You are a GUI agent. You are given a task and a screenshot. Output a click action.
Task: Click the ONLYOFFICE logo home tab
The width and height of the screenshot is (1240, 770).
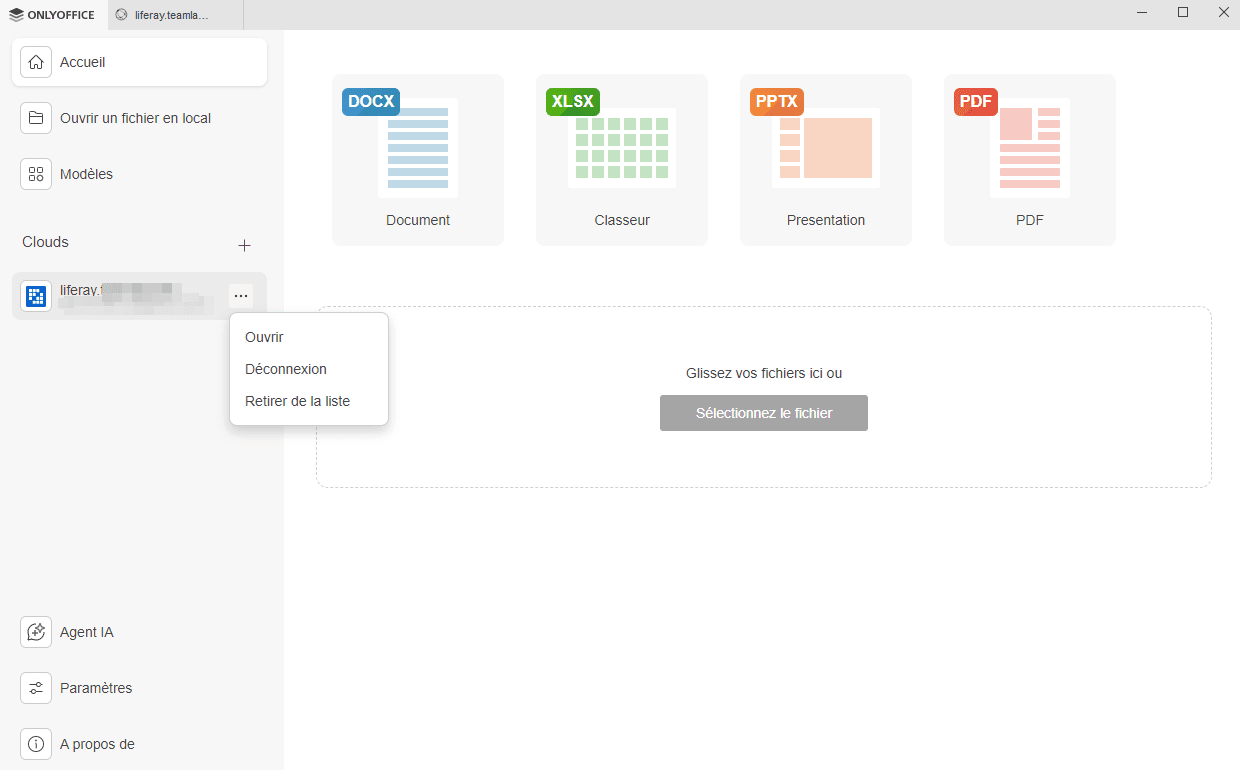coord(52,15)
